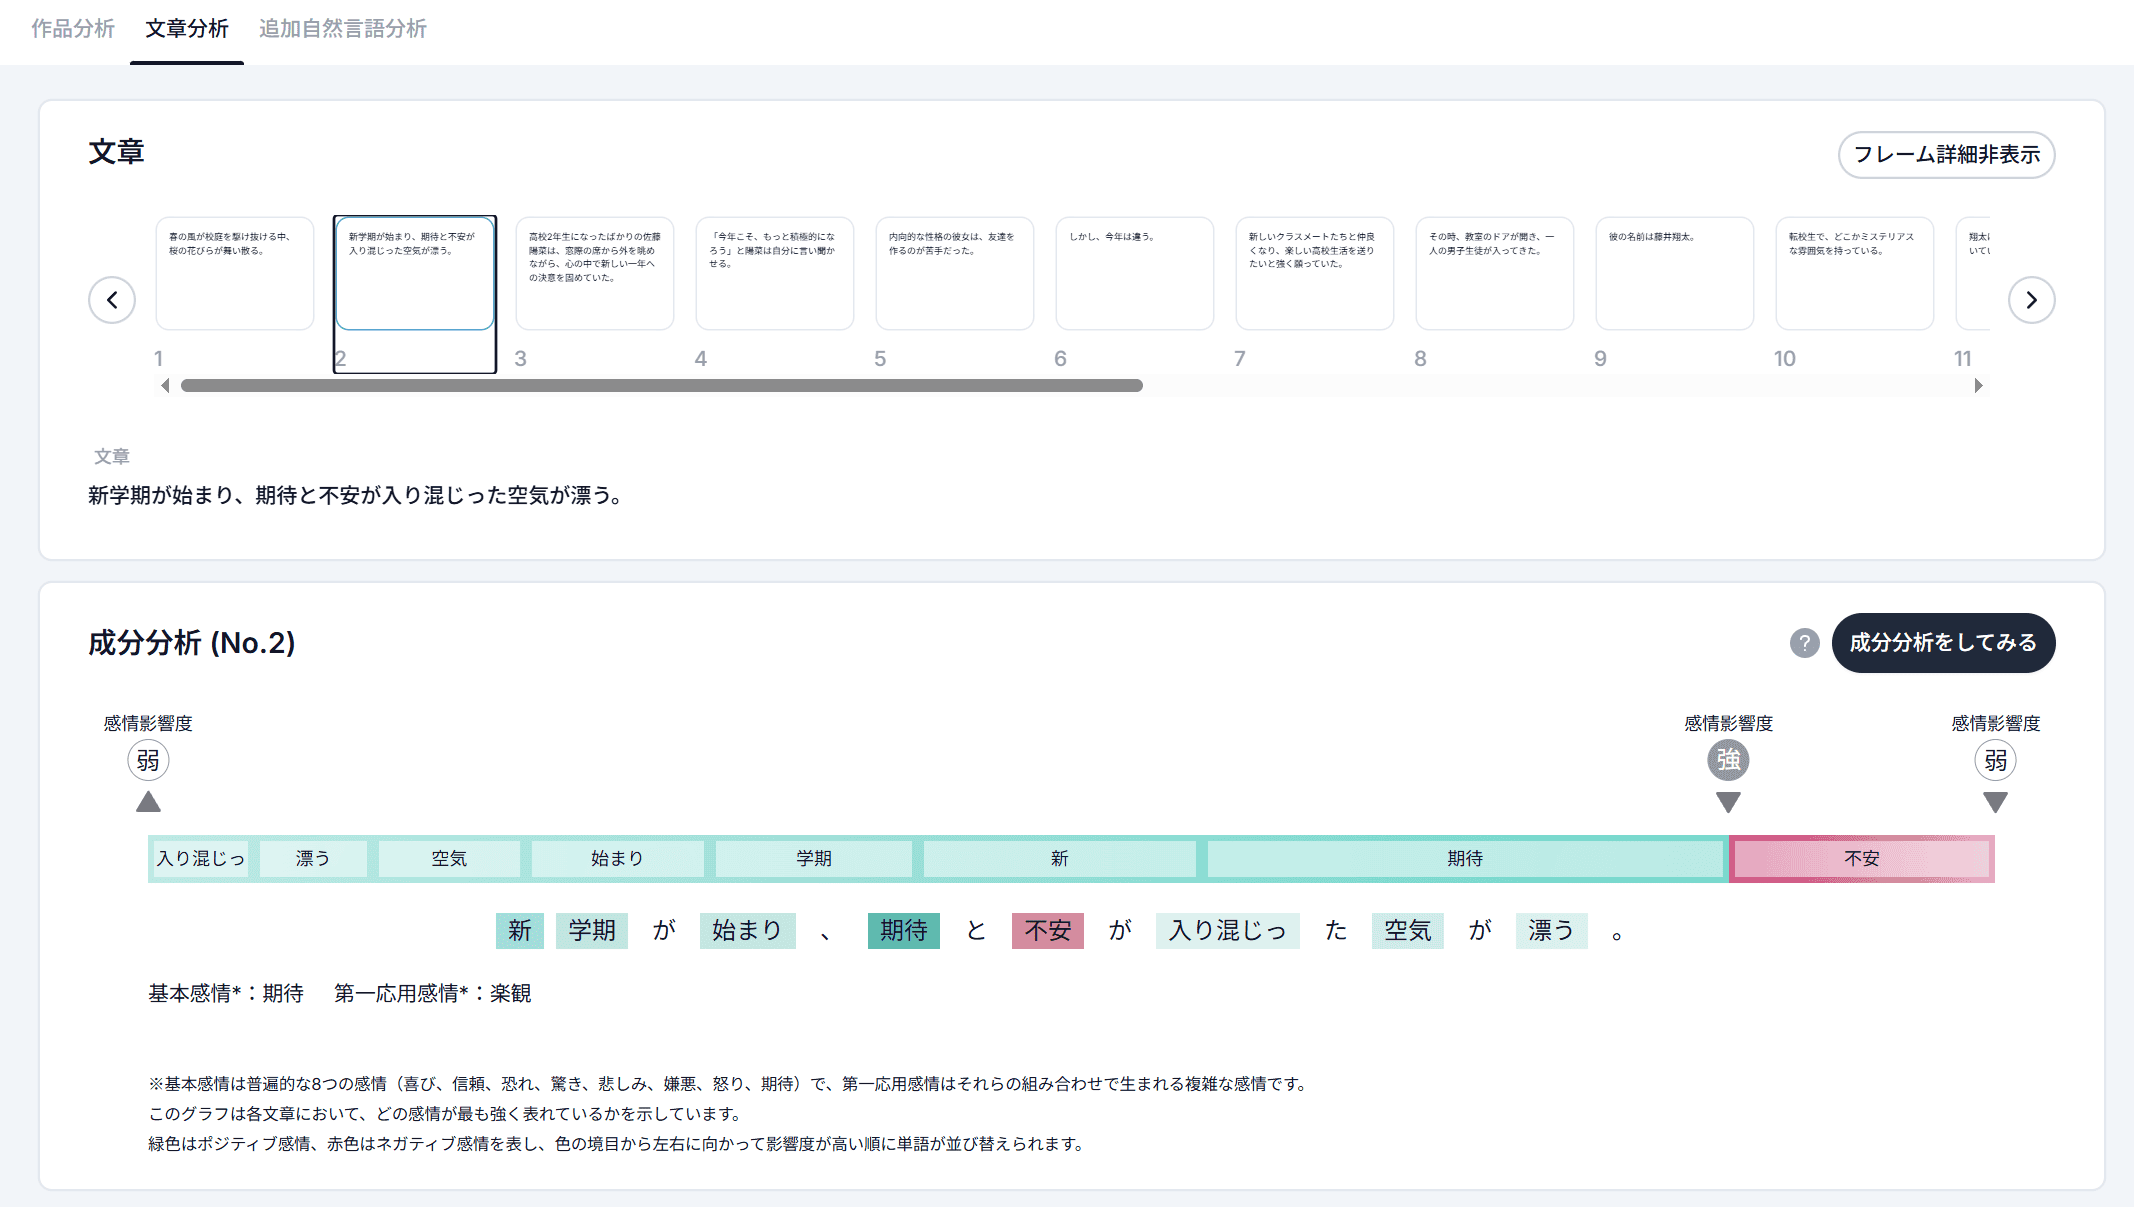2134x1207 pixels.
Task: Click the フレーム詳細非表示 button
Action: (x=1946, y=155)
